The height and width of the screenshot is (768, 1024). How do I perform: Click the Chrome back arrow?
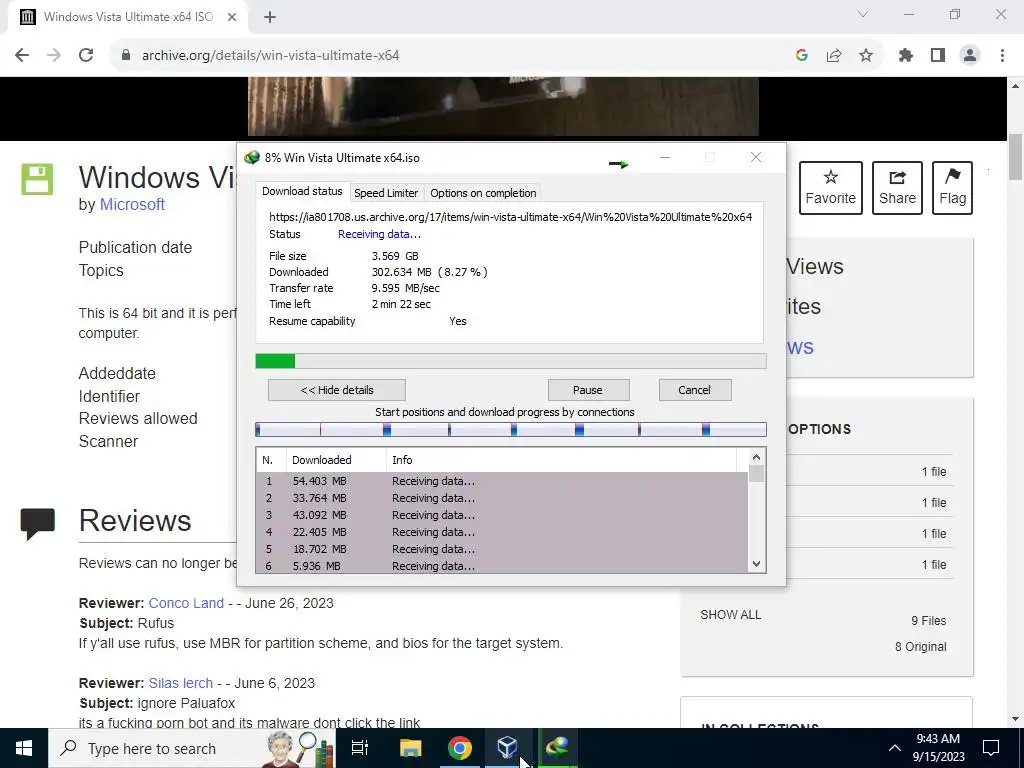click(22, 56)
